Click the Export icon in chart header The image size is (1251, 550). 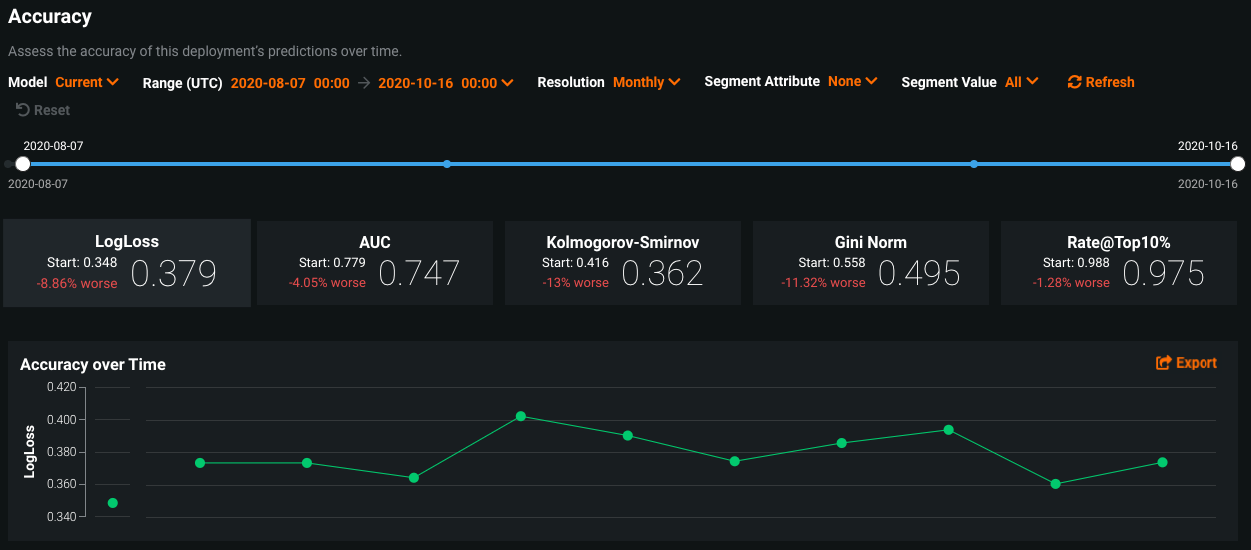[1163, 363]
